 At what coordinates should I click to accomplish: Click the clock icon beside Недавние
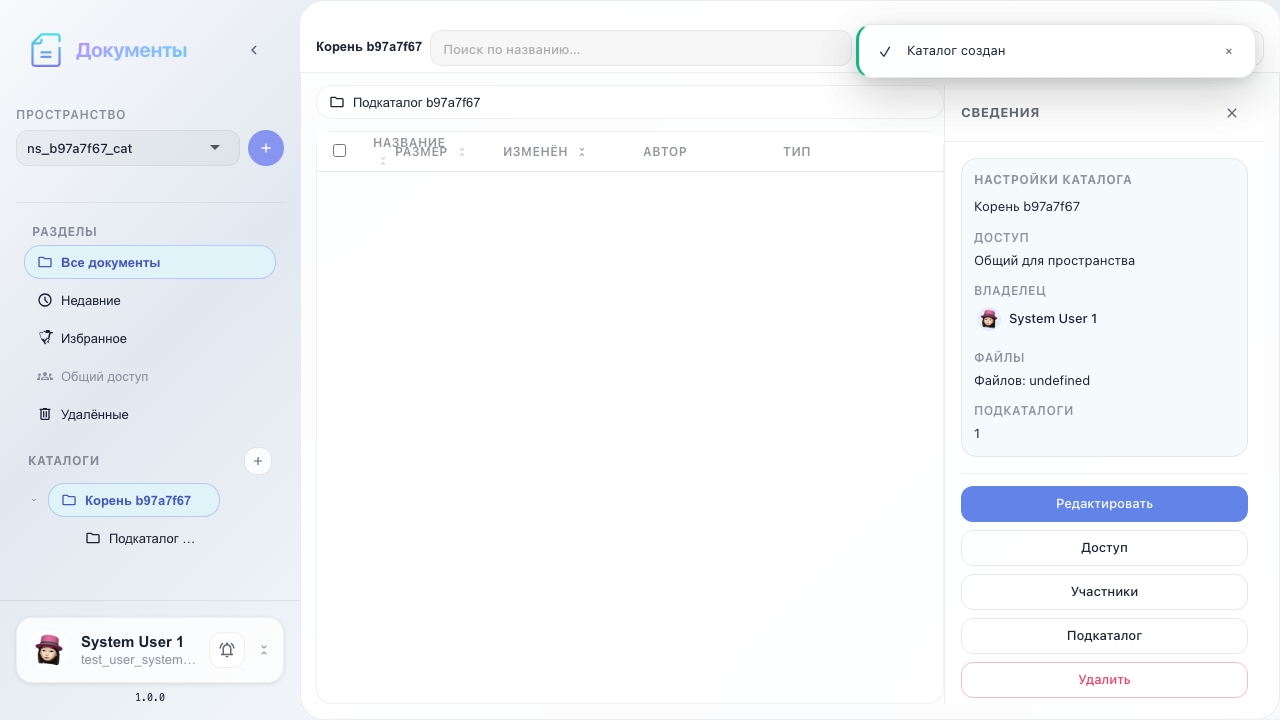45,300
